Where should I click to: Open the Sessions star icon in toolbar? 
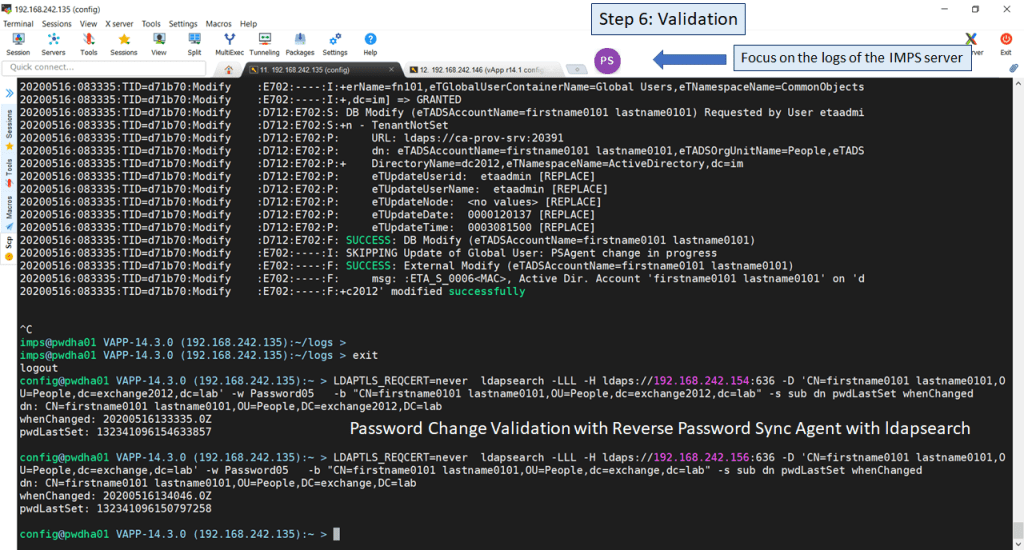(x=124, y=42)
